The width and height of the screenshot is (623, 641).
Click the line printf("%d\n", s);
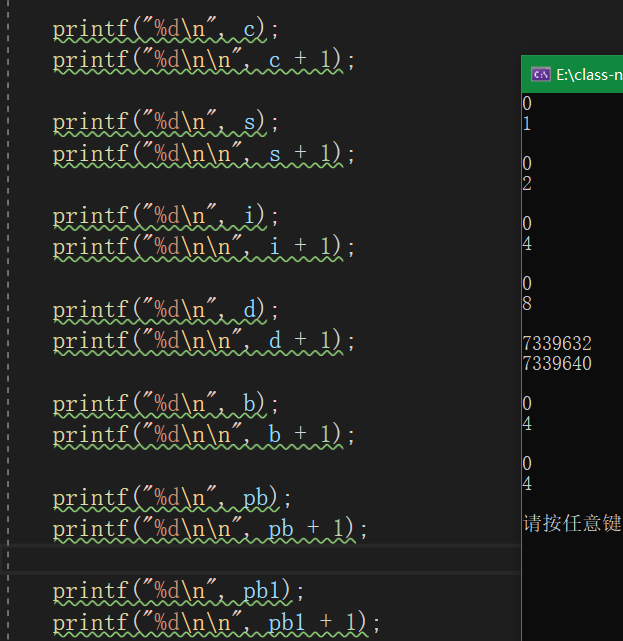pos(166,123)
